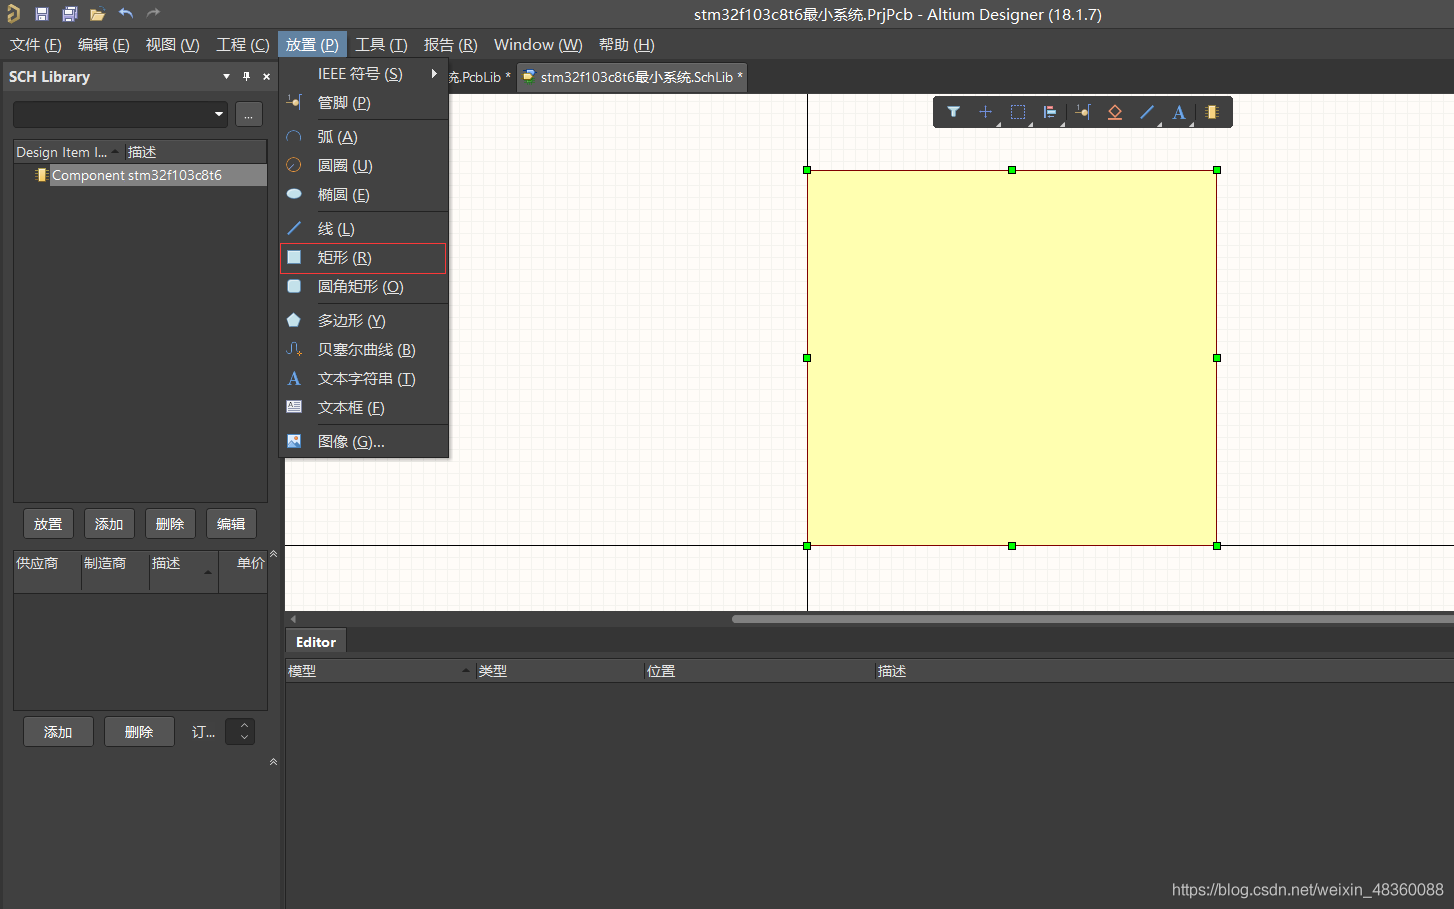Viewport: 1454px width, 909px height.
Task: Choose 多边形 (Y) polygon menu item
Action: coord(364,321)
